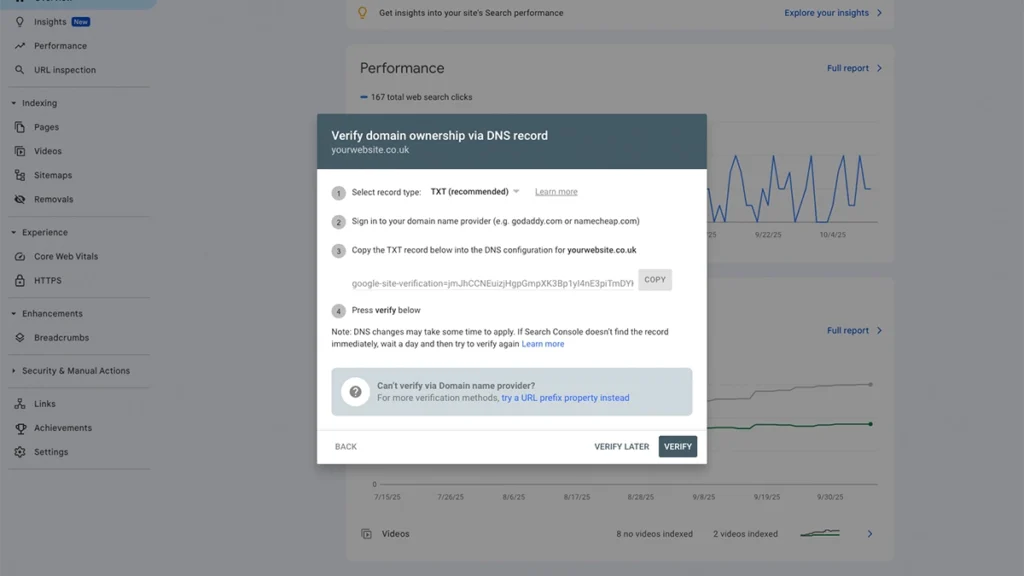Collapse the Experience section

pos(14,233)
